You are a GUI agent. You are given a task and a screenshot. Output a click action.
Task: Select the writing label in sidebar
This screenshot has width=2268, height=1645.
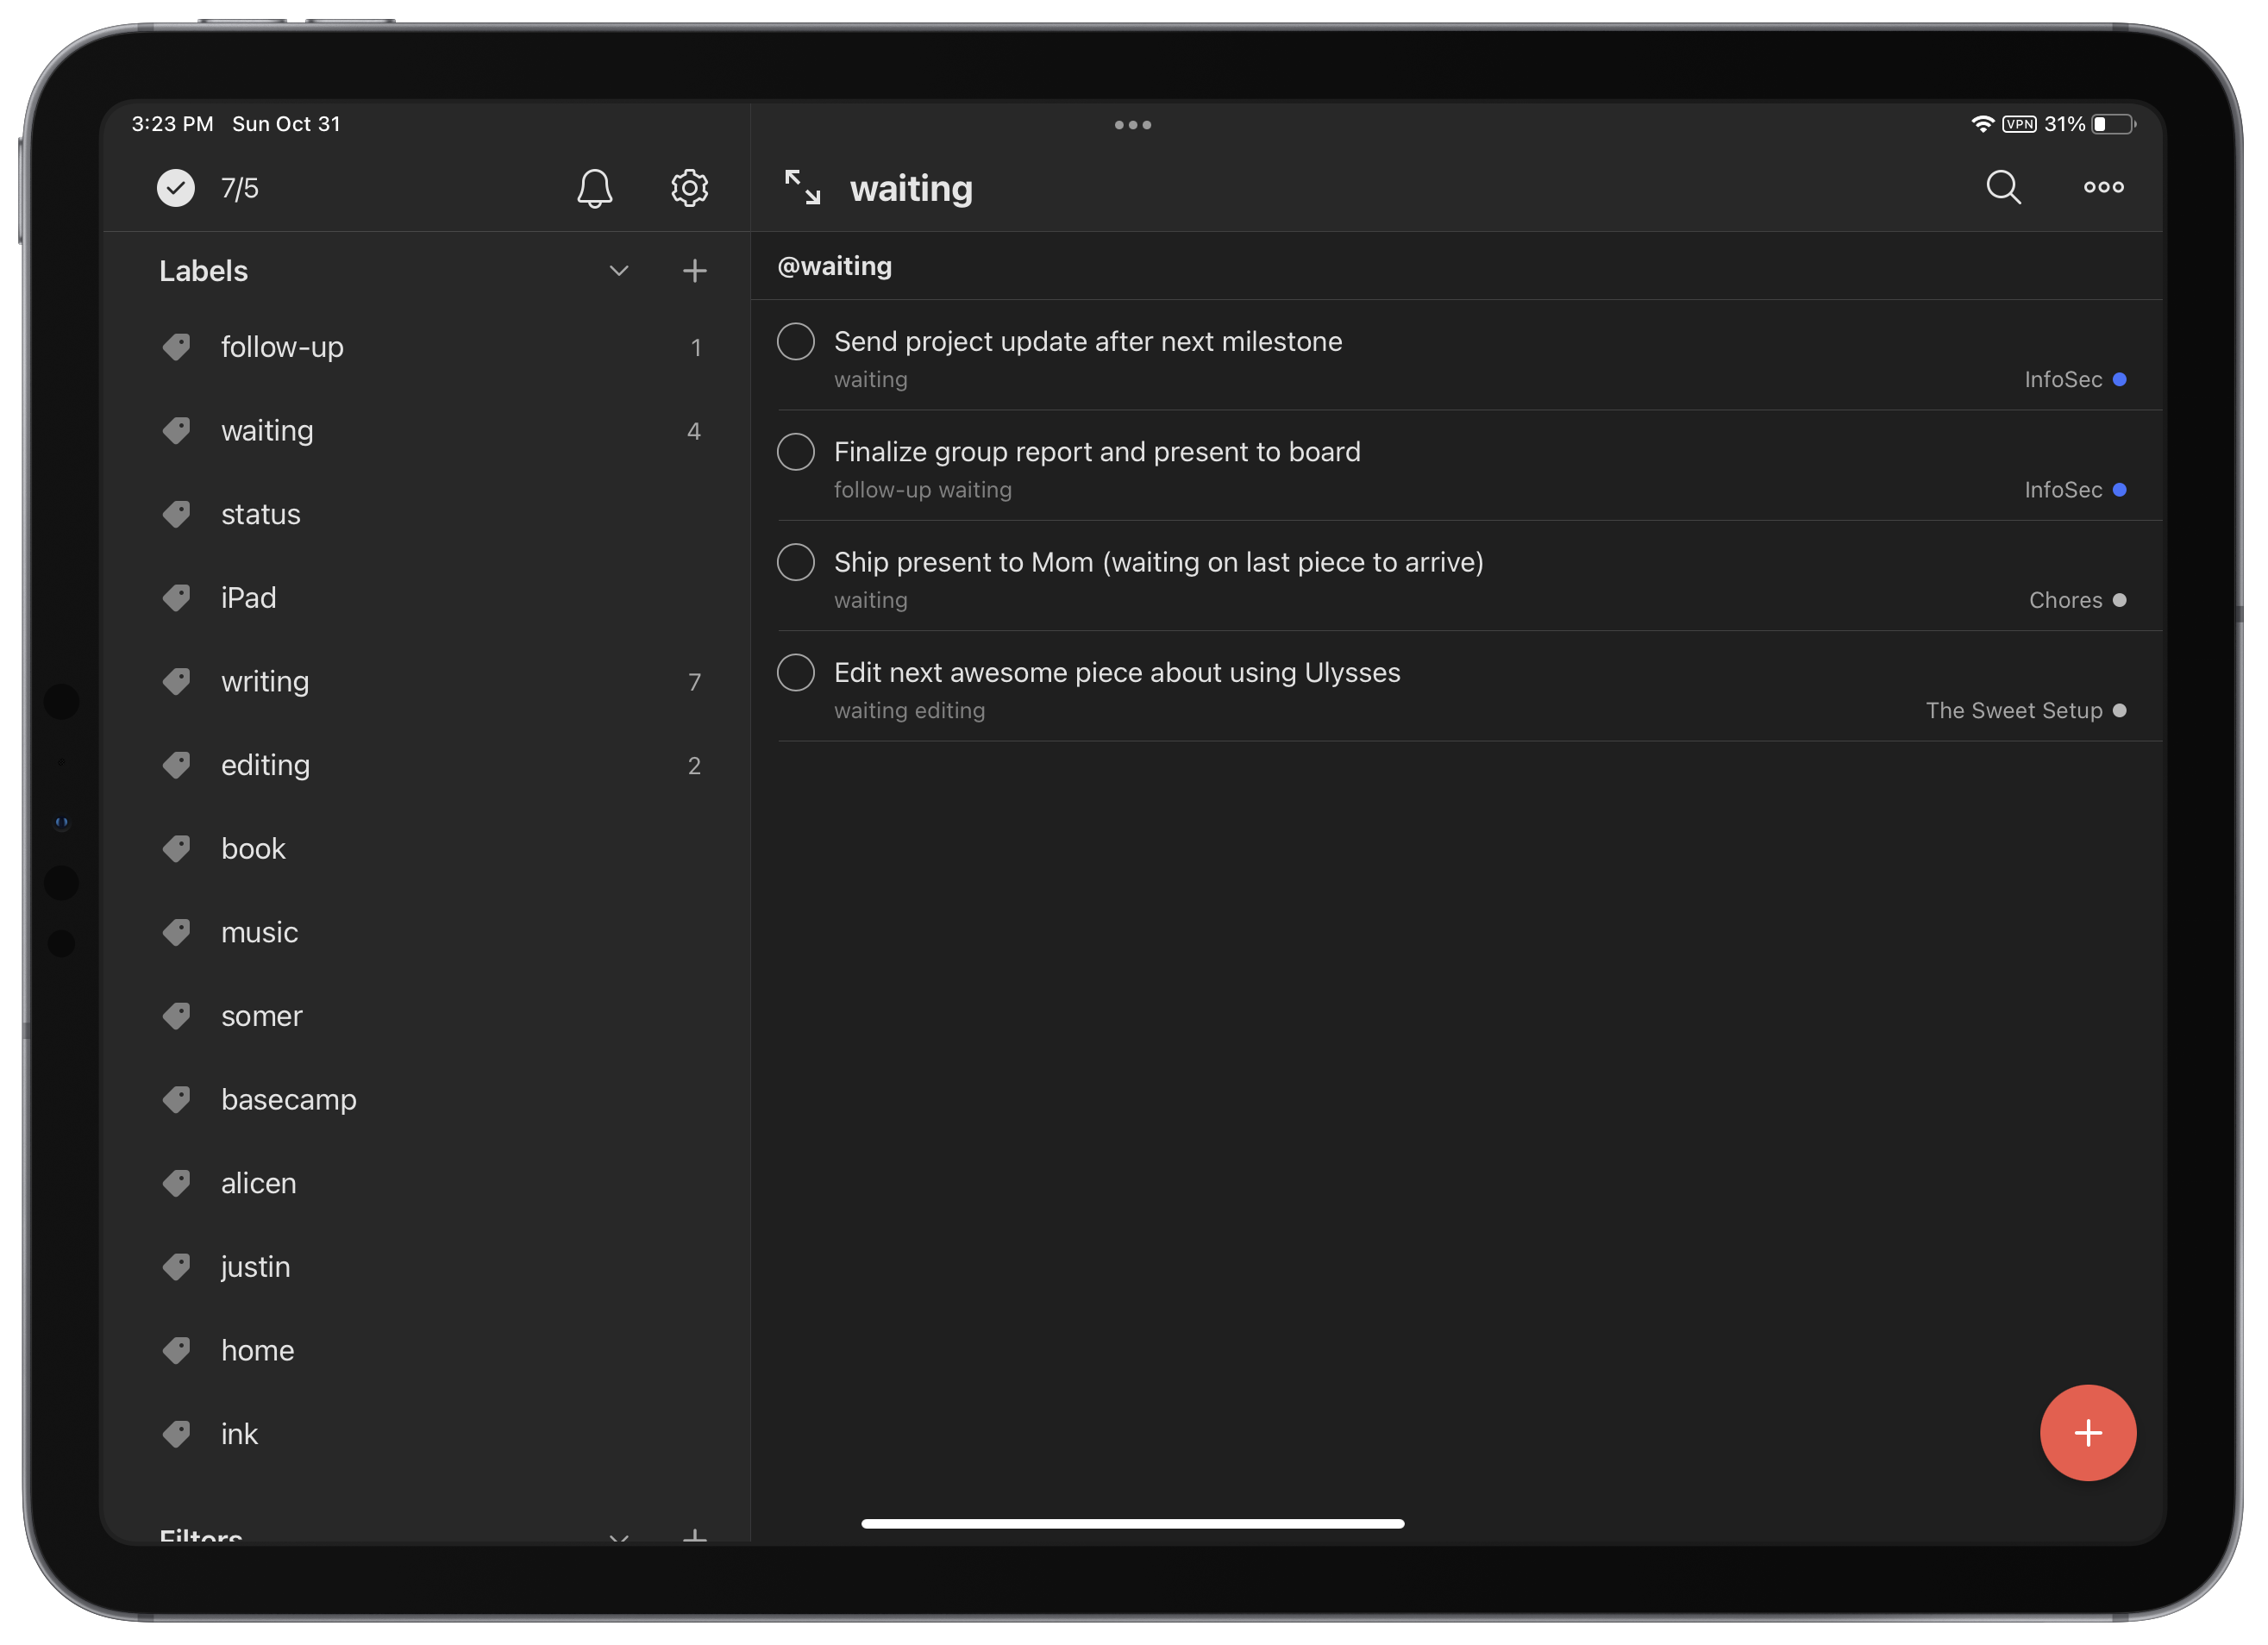tap(262, 680)
